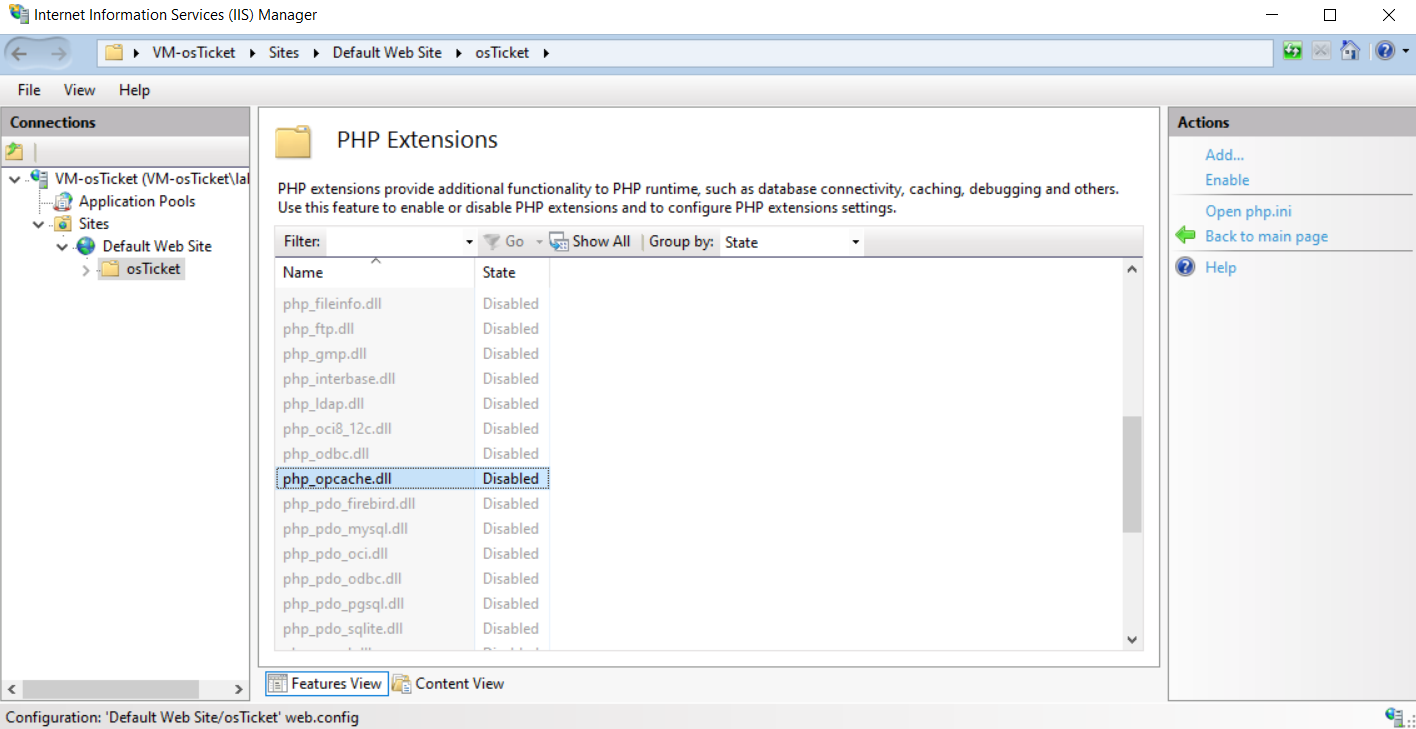
Task: Open the Go button dropdown arrow
Action: tap(538, 242)
